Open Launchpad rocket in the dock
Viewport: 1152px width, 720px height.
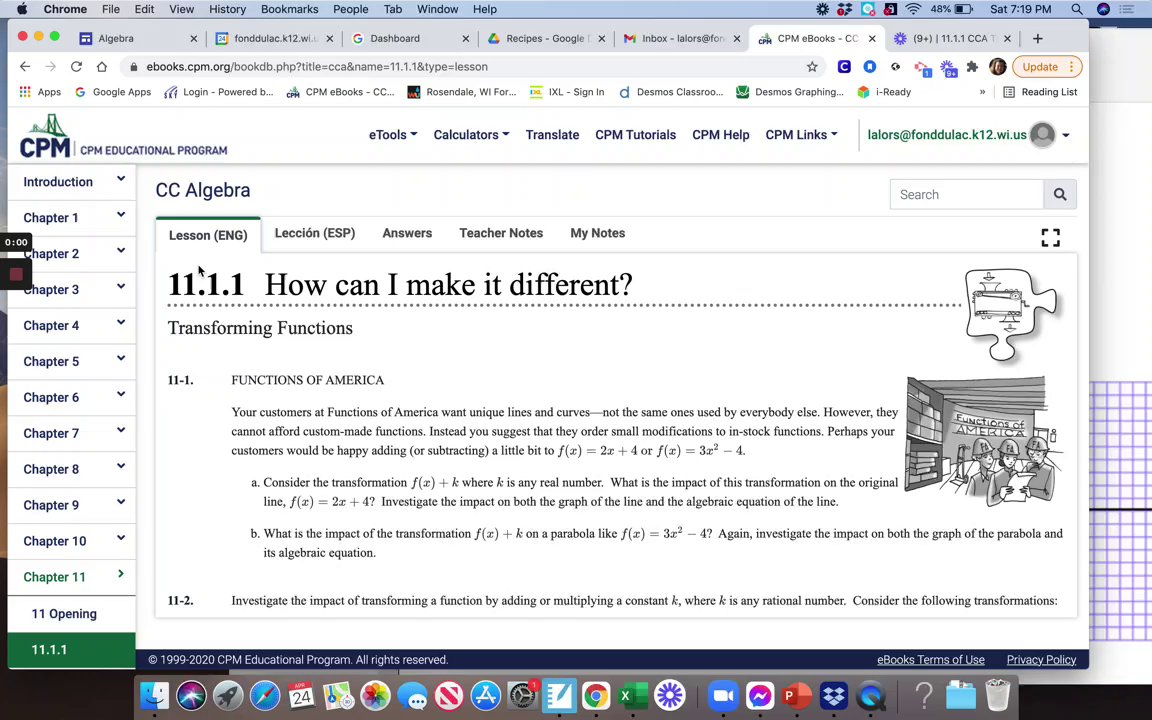[x=228, y=695]
